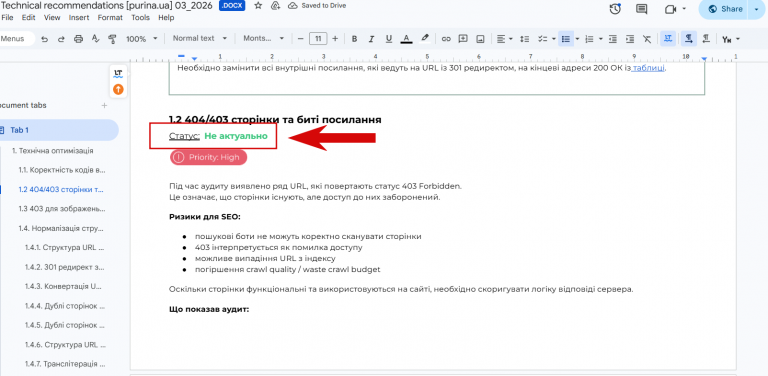Open the File menu
The width and height of the screenshot is (768, 376).
click(x=7, y=18)
